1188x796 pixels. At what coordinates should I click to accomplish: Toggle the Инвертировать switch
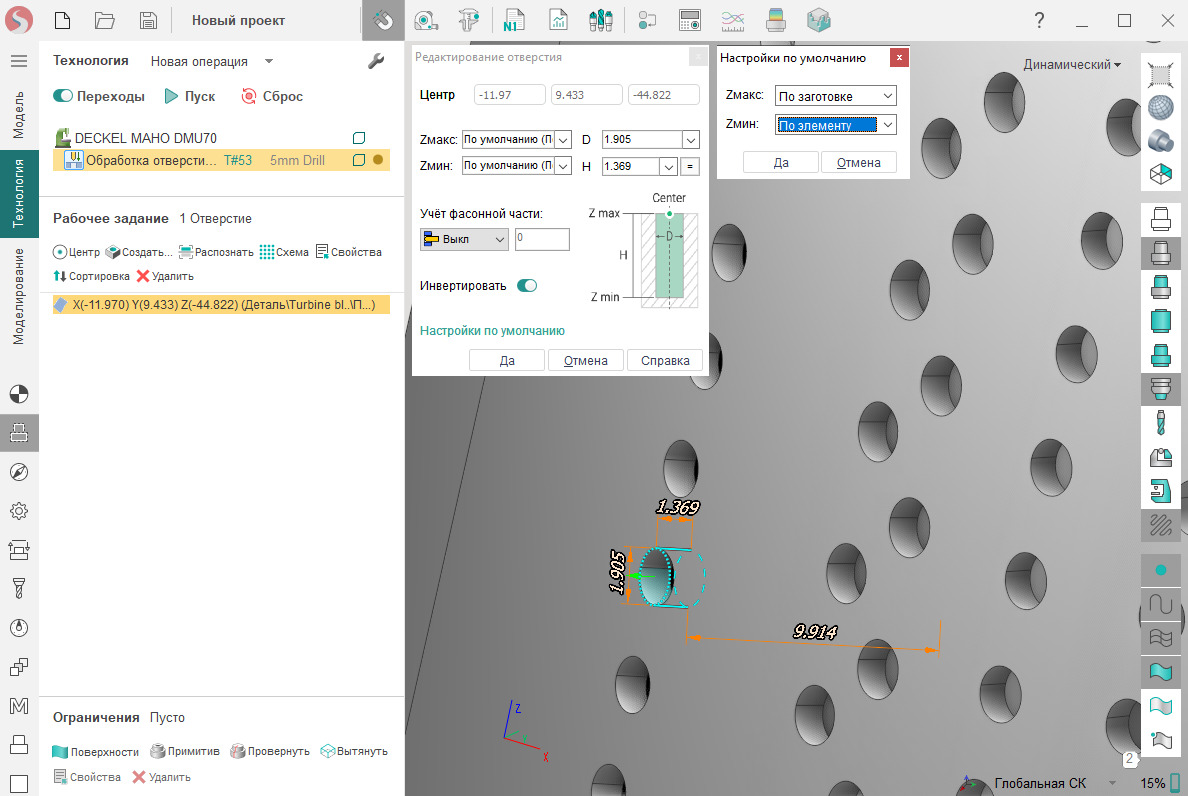click(x=526, y=286)
